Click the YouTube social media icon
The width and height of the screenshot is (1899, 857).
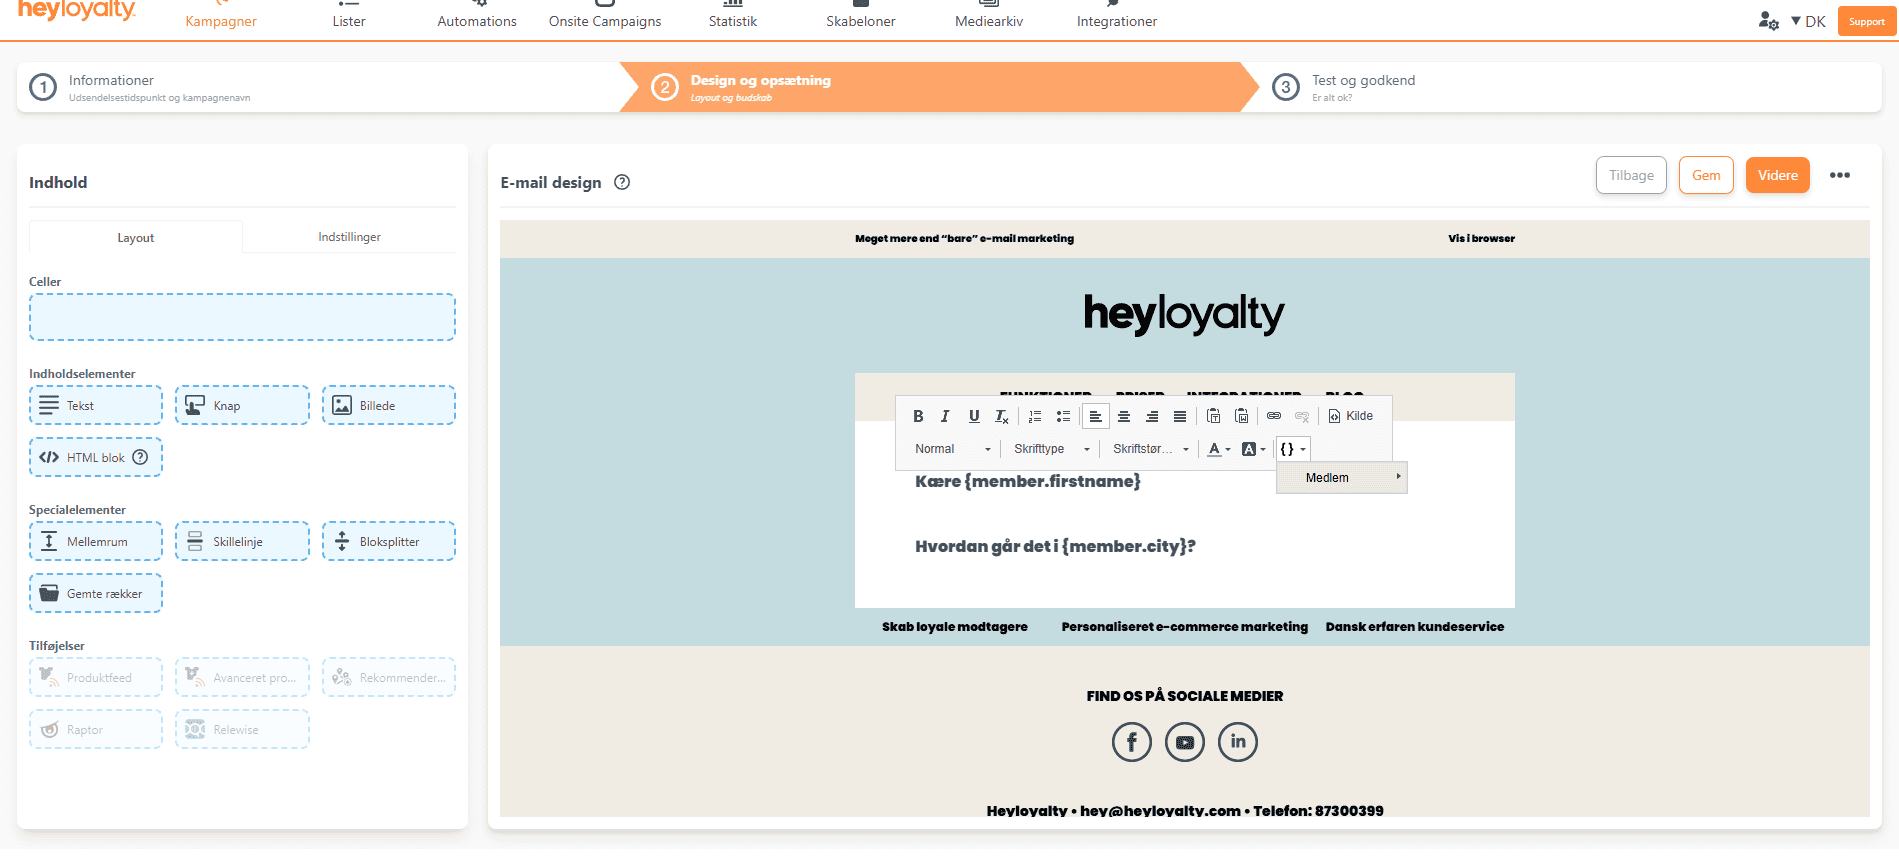(x=1185, y=742)
